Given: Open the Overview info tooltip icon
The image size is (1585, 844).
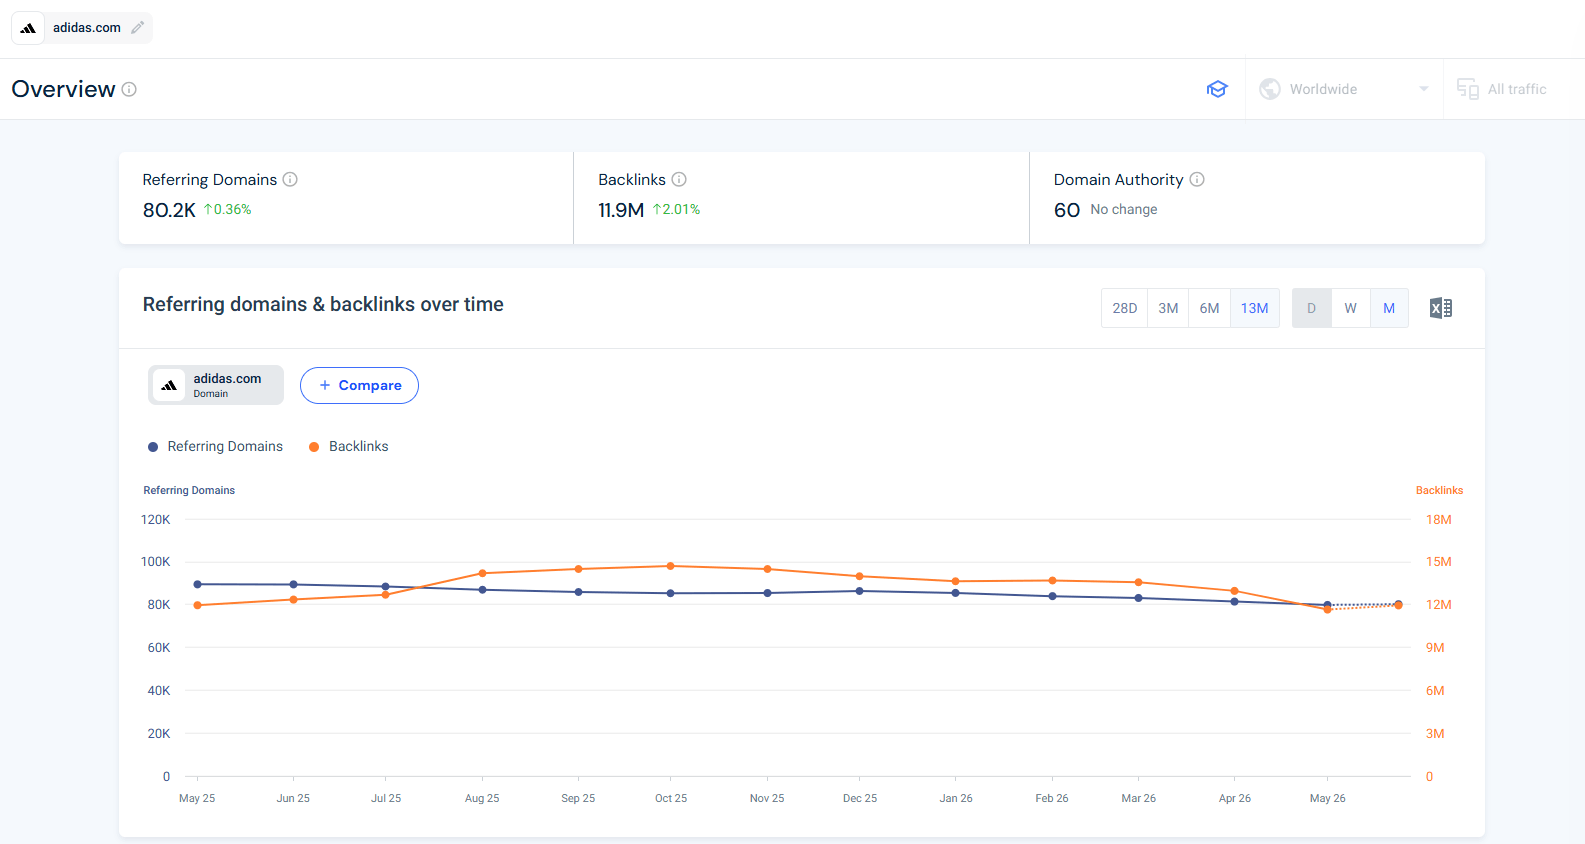Looking at the screenshot, I should 129,89.
